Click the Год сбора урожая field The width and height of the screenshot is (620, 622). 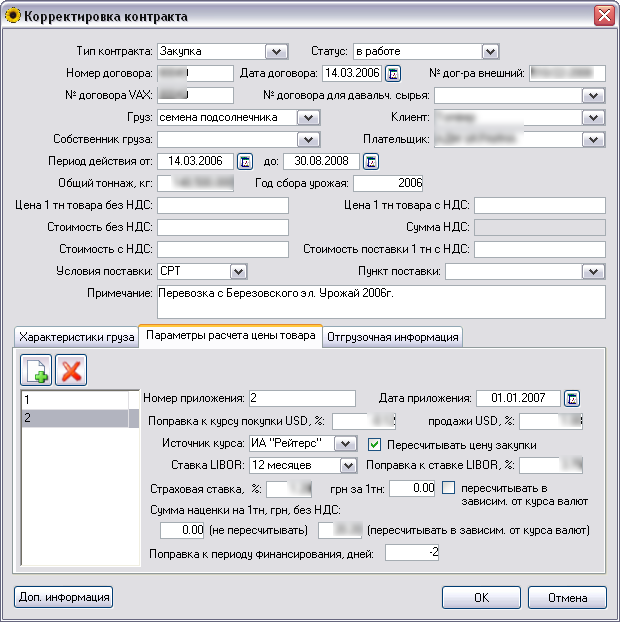[388, 183]
